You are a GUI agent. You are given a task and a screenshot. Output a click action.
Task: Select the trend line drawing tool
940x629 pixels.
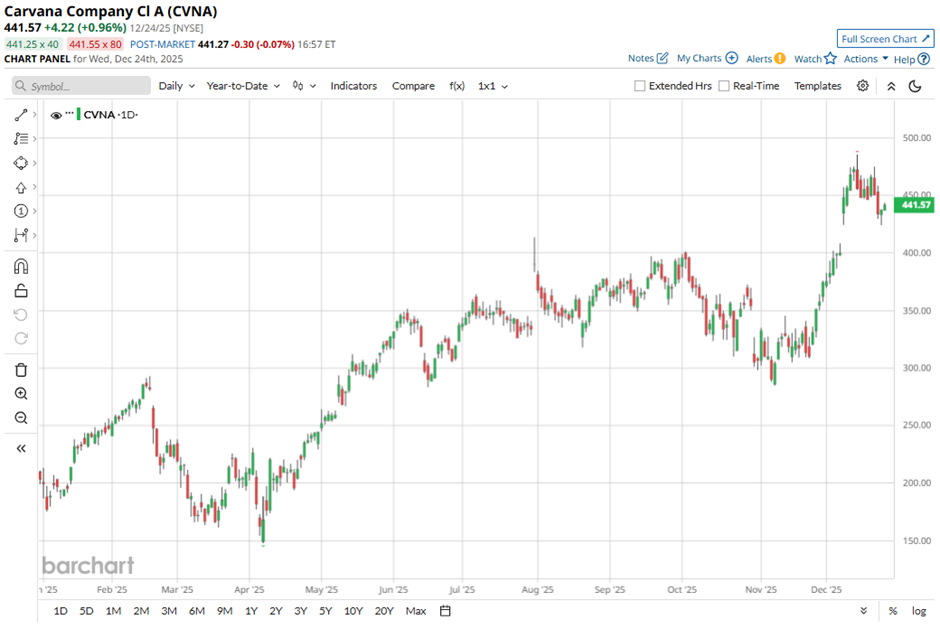[21, 116]
